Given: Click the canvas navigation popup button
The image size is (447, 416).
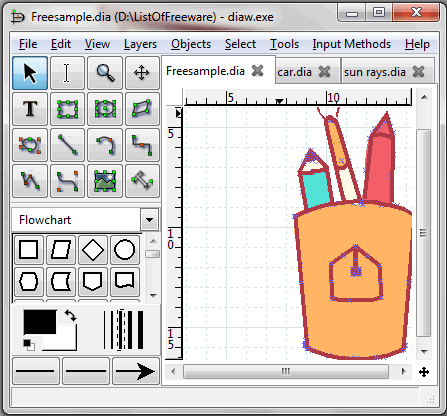Looking at the screenshot, I should click(424, 372).
